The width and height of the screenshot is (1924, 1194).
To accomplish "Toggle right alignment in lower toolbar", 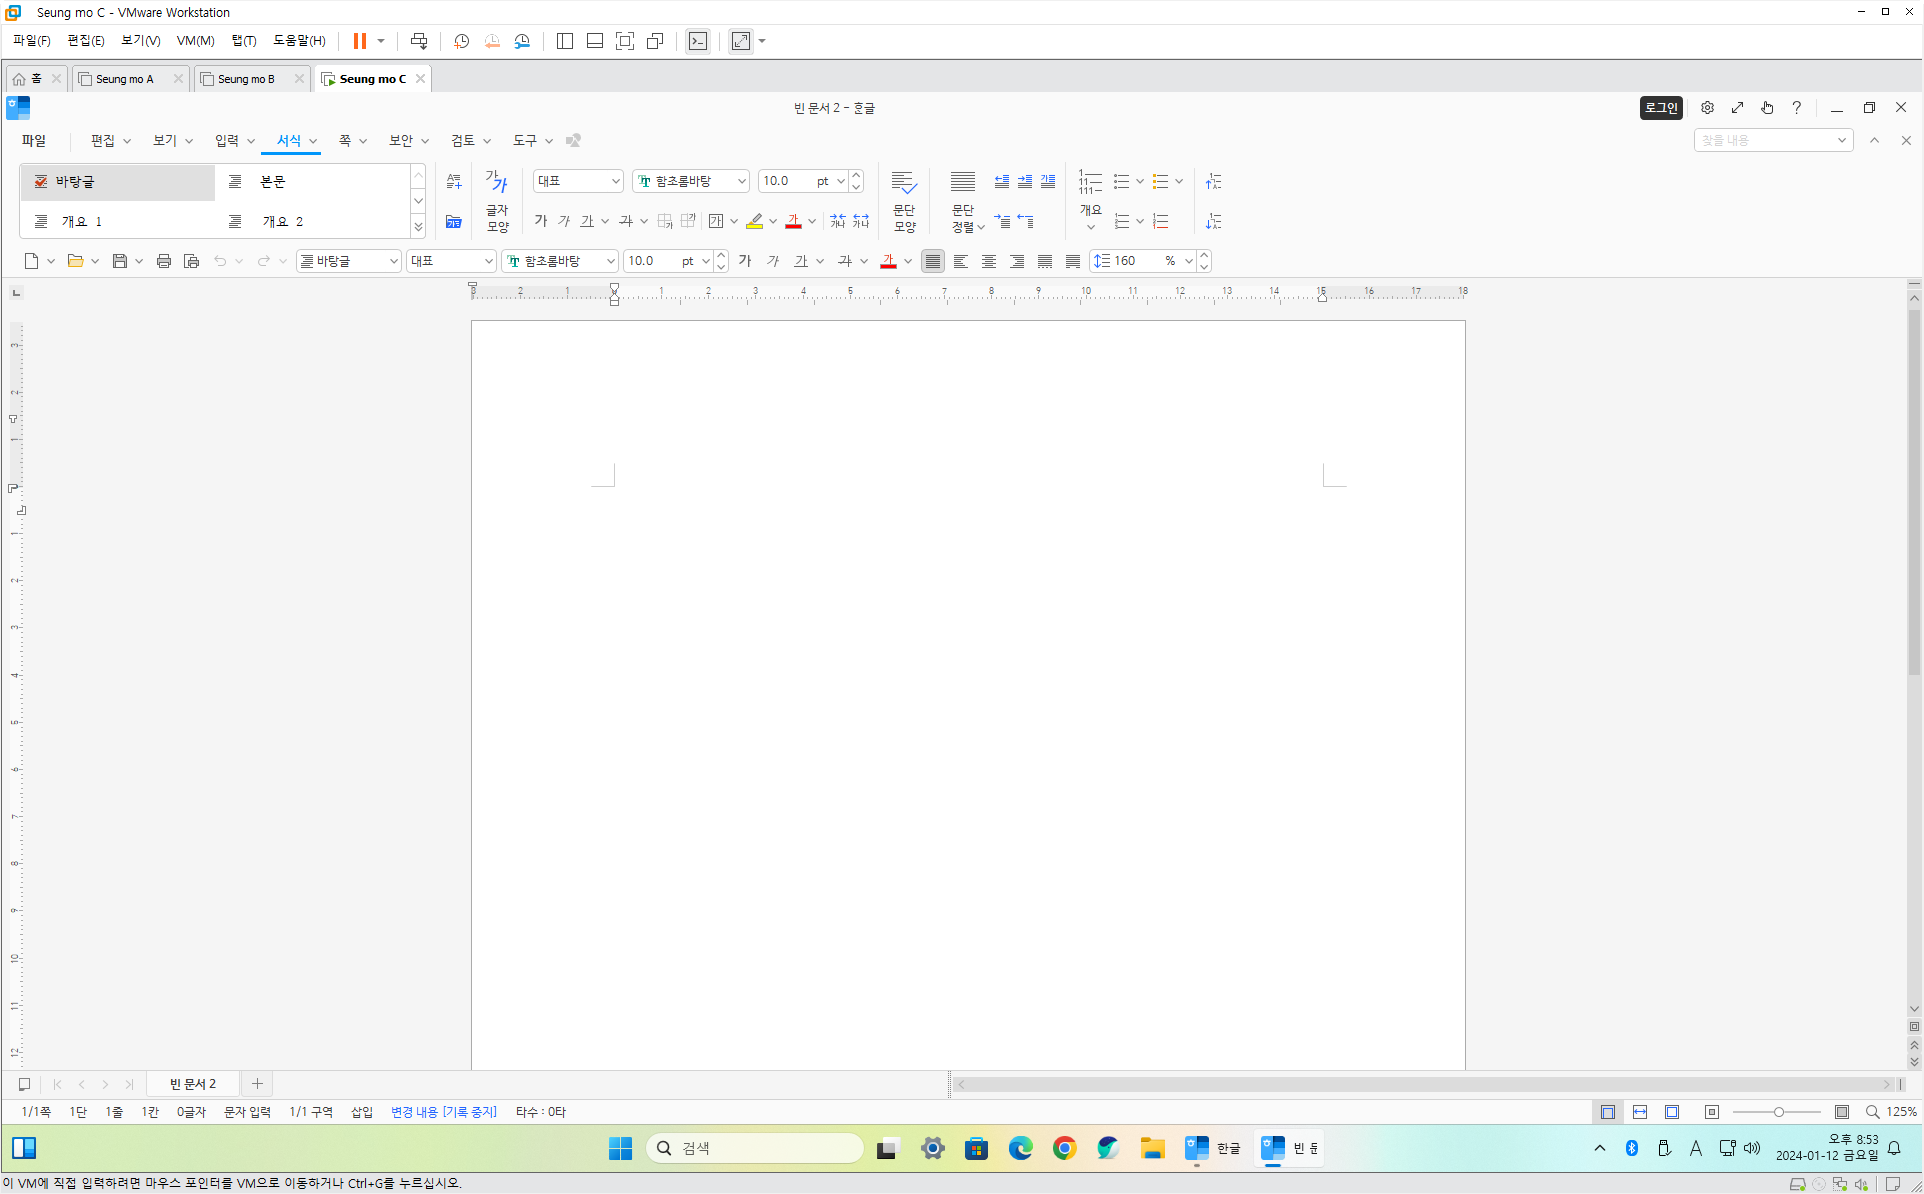I will pyautogui.click(x=1017, y=261).
